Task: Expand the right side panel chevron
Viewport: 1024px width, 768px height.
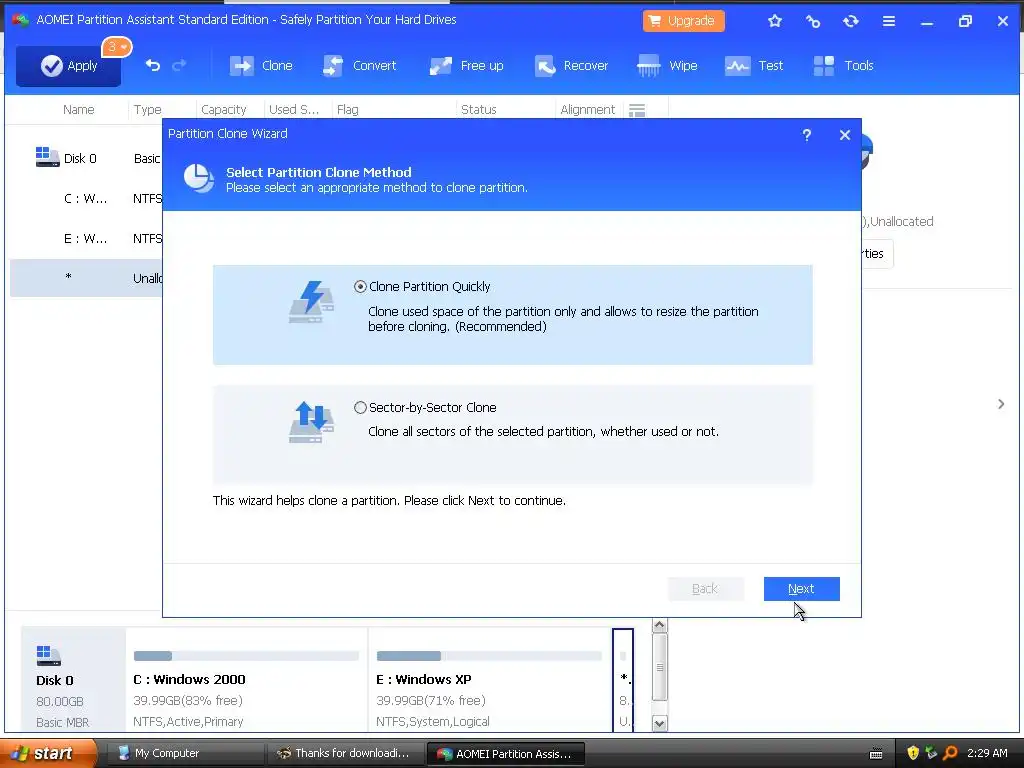Action: pyautogui.click(x=1001, y=404)
